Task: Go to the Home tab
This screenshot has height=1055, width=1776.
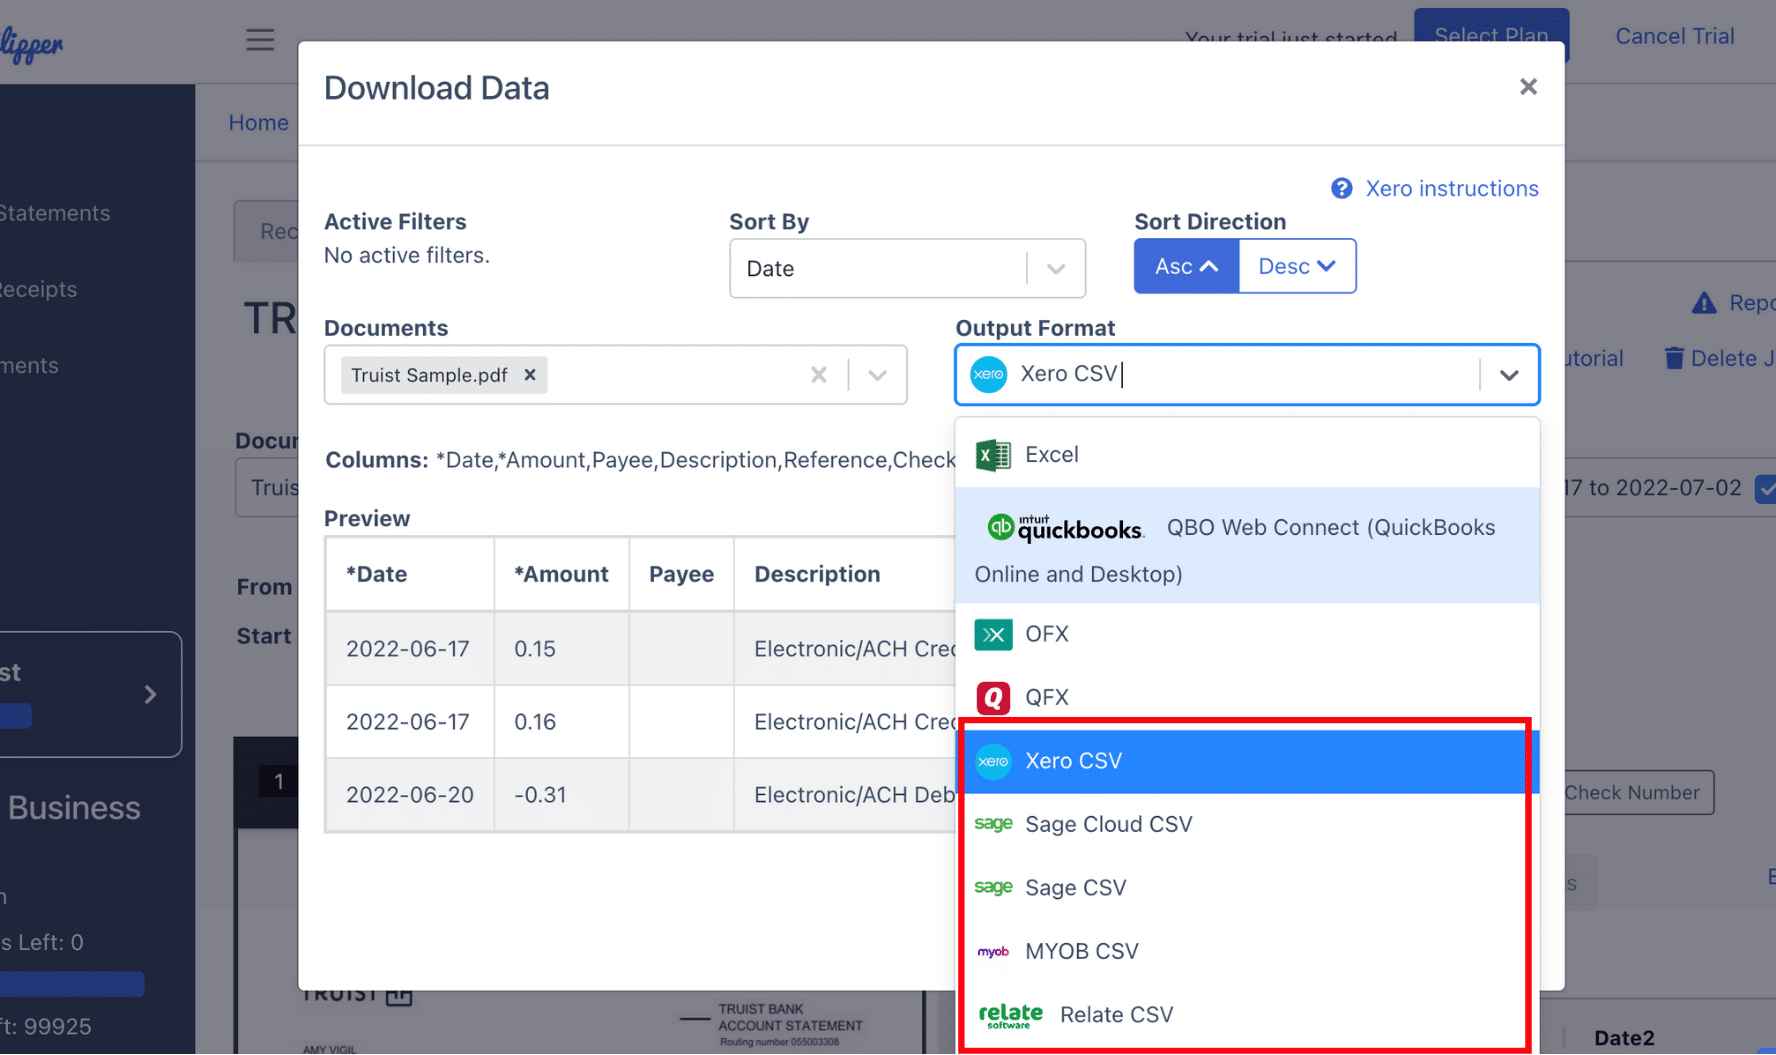Action: click(258, 122)
